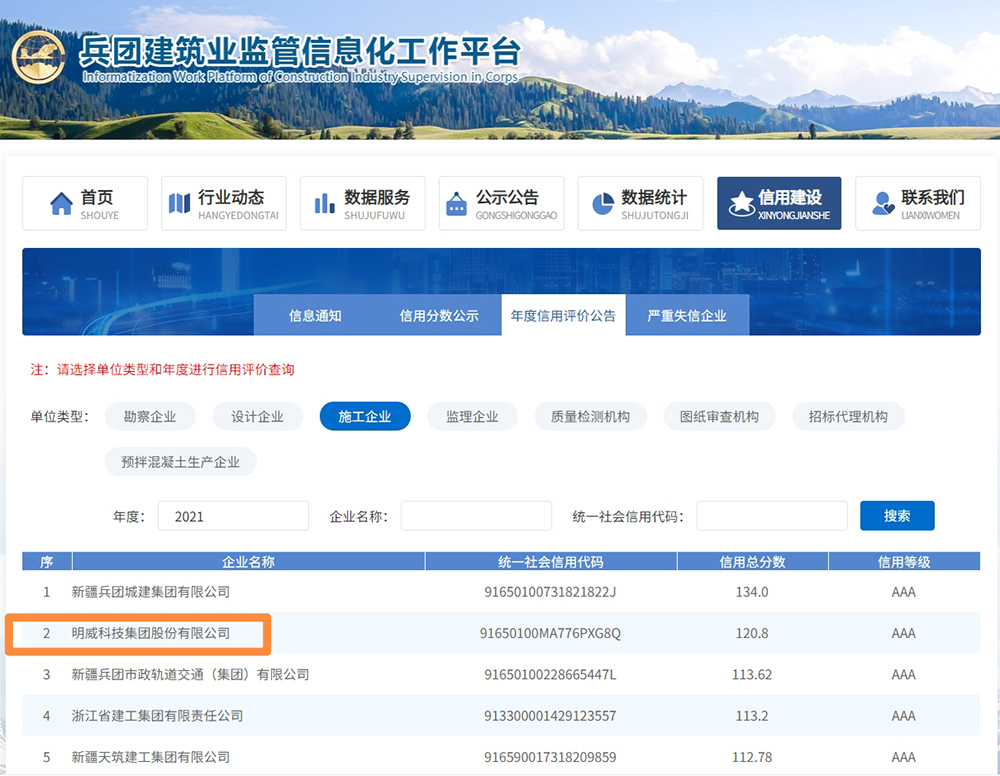Click the 企业名称 input field
The height and width of the screenshot is (776, 1000).
476,516
